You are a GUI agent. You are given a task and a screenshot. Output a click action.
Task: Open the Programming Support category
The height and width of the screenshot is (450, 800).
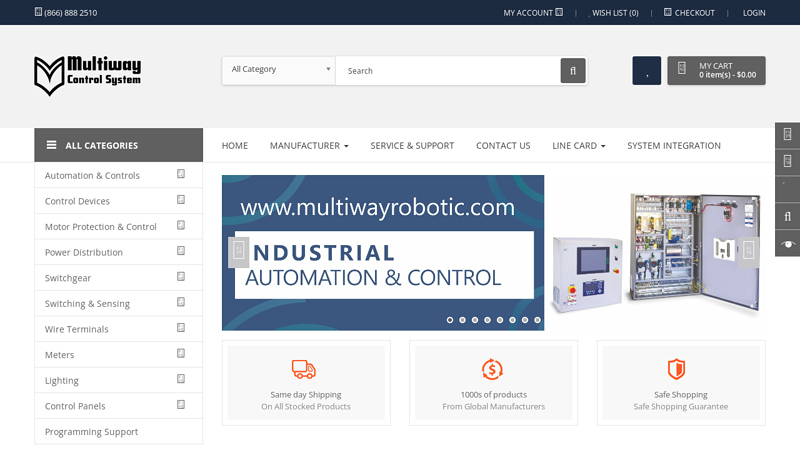(x=91, y=432)
